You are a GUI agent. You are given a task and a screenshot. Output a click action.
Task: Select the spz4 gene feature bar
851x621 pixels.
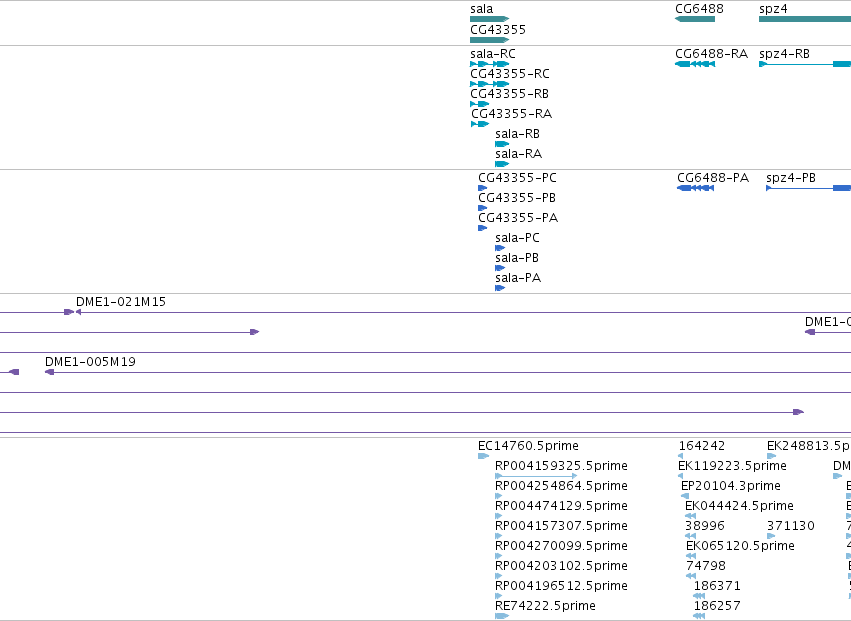[805, 19]
